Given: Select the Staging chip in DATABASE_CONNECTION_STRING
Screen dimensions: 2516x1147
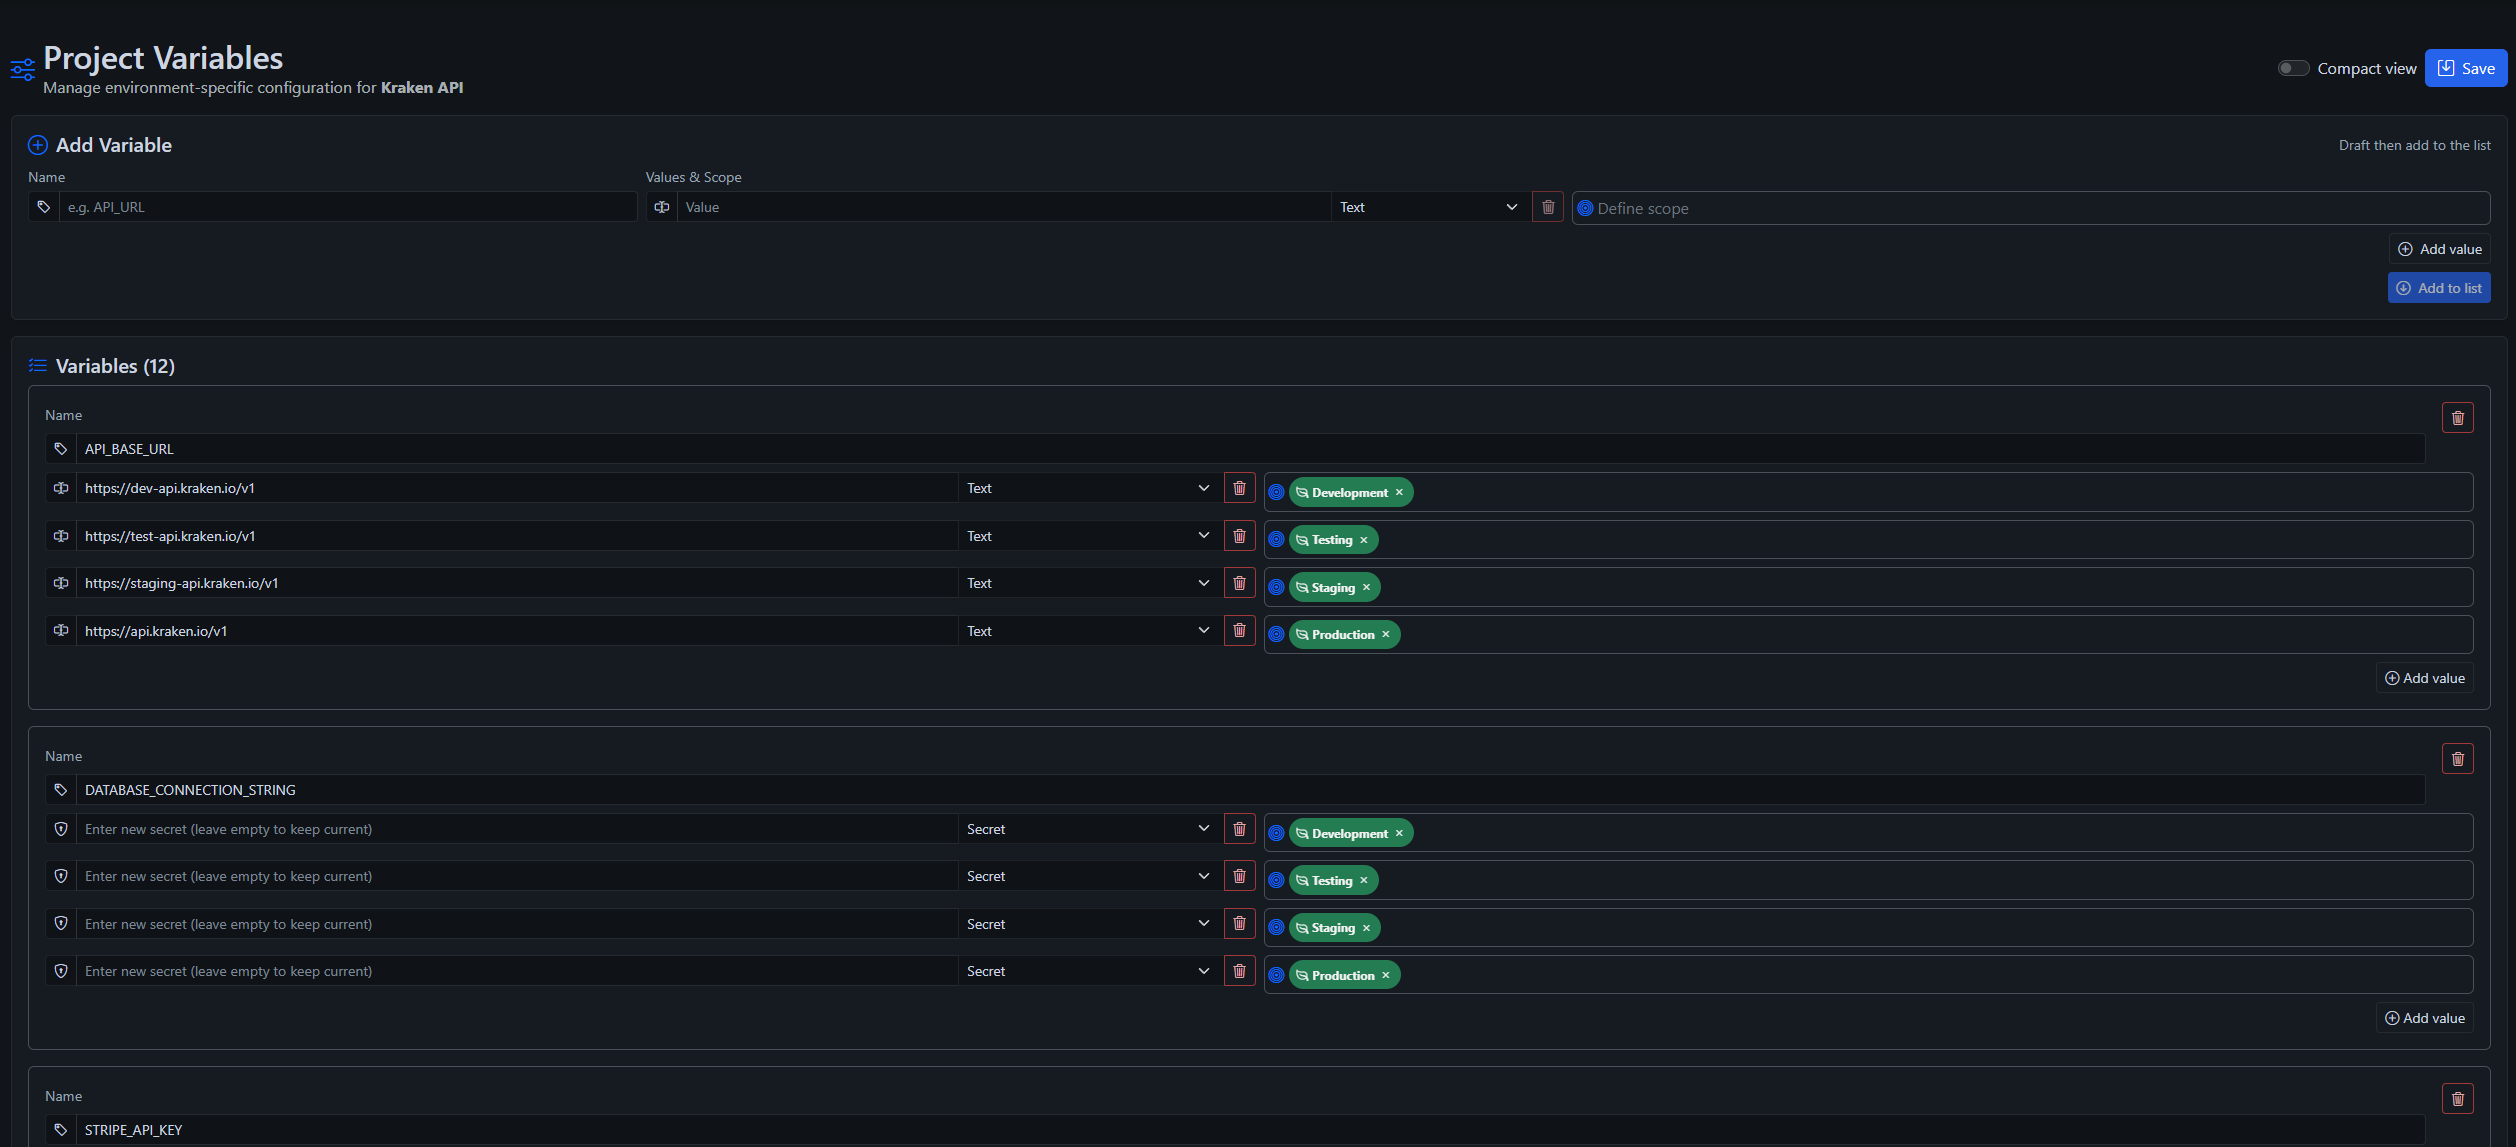Looking at the screenshot, I should pos(1328,927).
